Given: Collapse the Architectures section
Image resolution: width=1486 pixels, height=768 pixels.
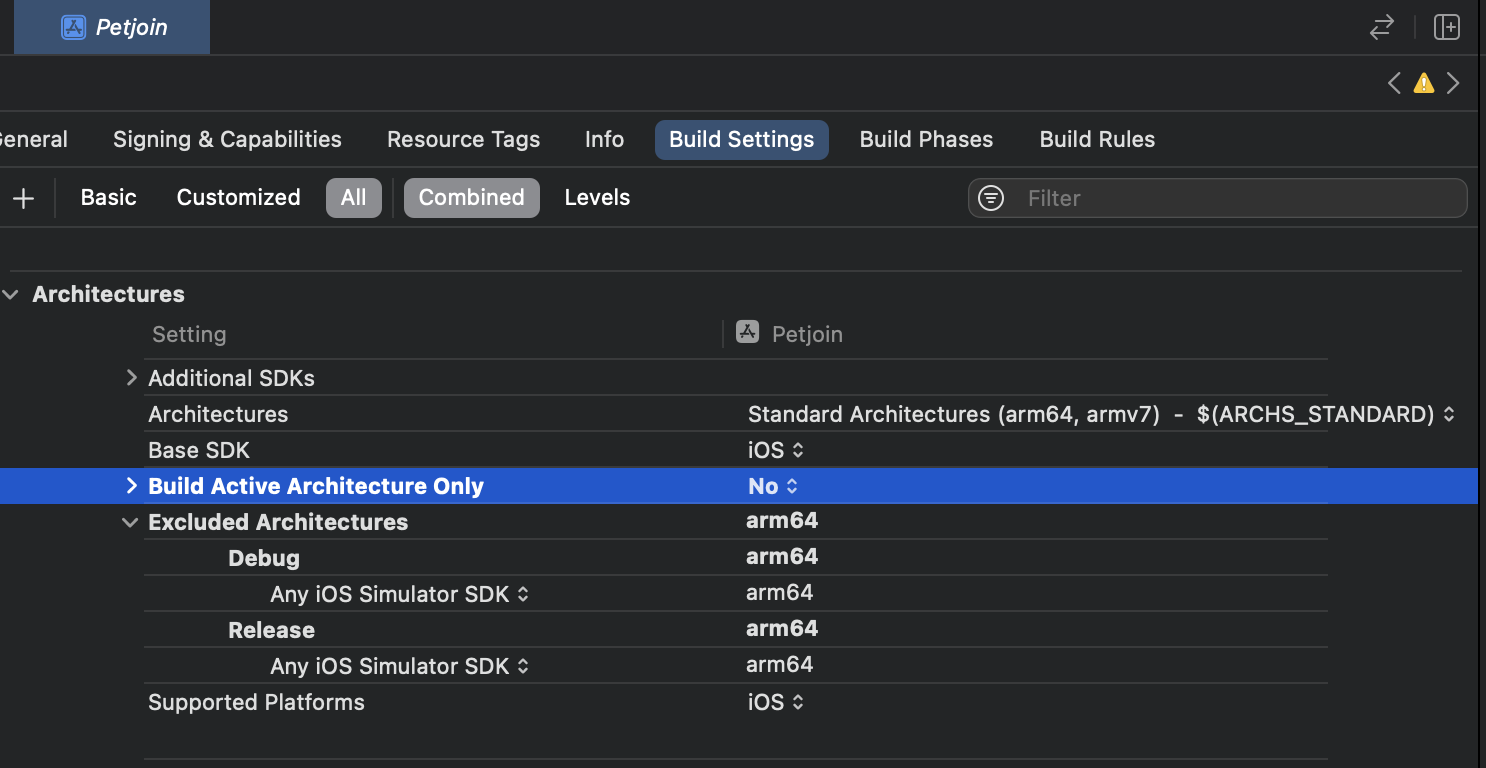Looking at the screenshot, I should (x=11, y=294).
